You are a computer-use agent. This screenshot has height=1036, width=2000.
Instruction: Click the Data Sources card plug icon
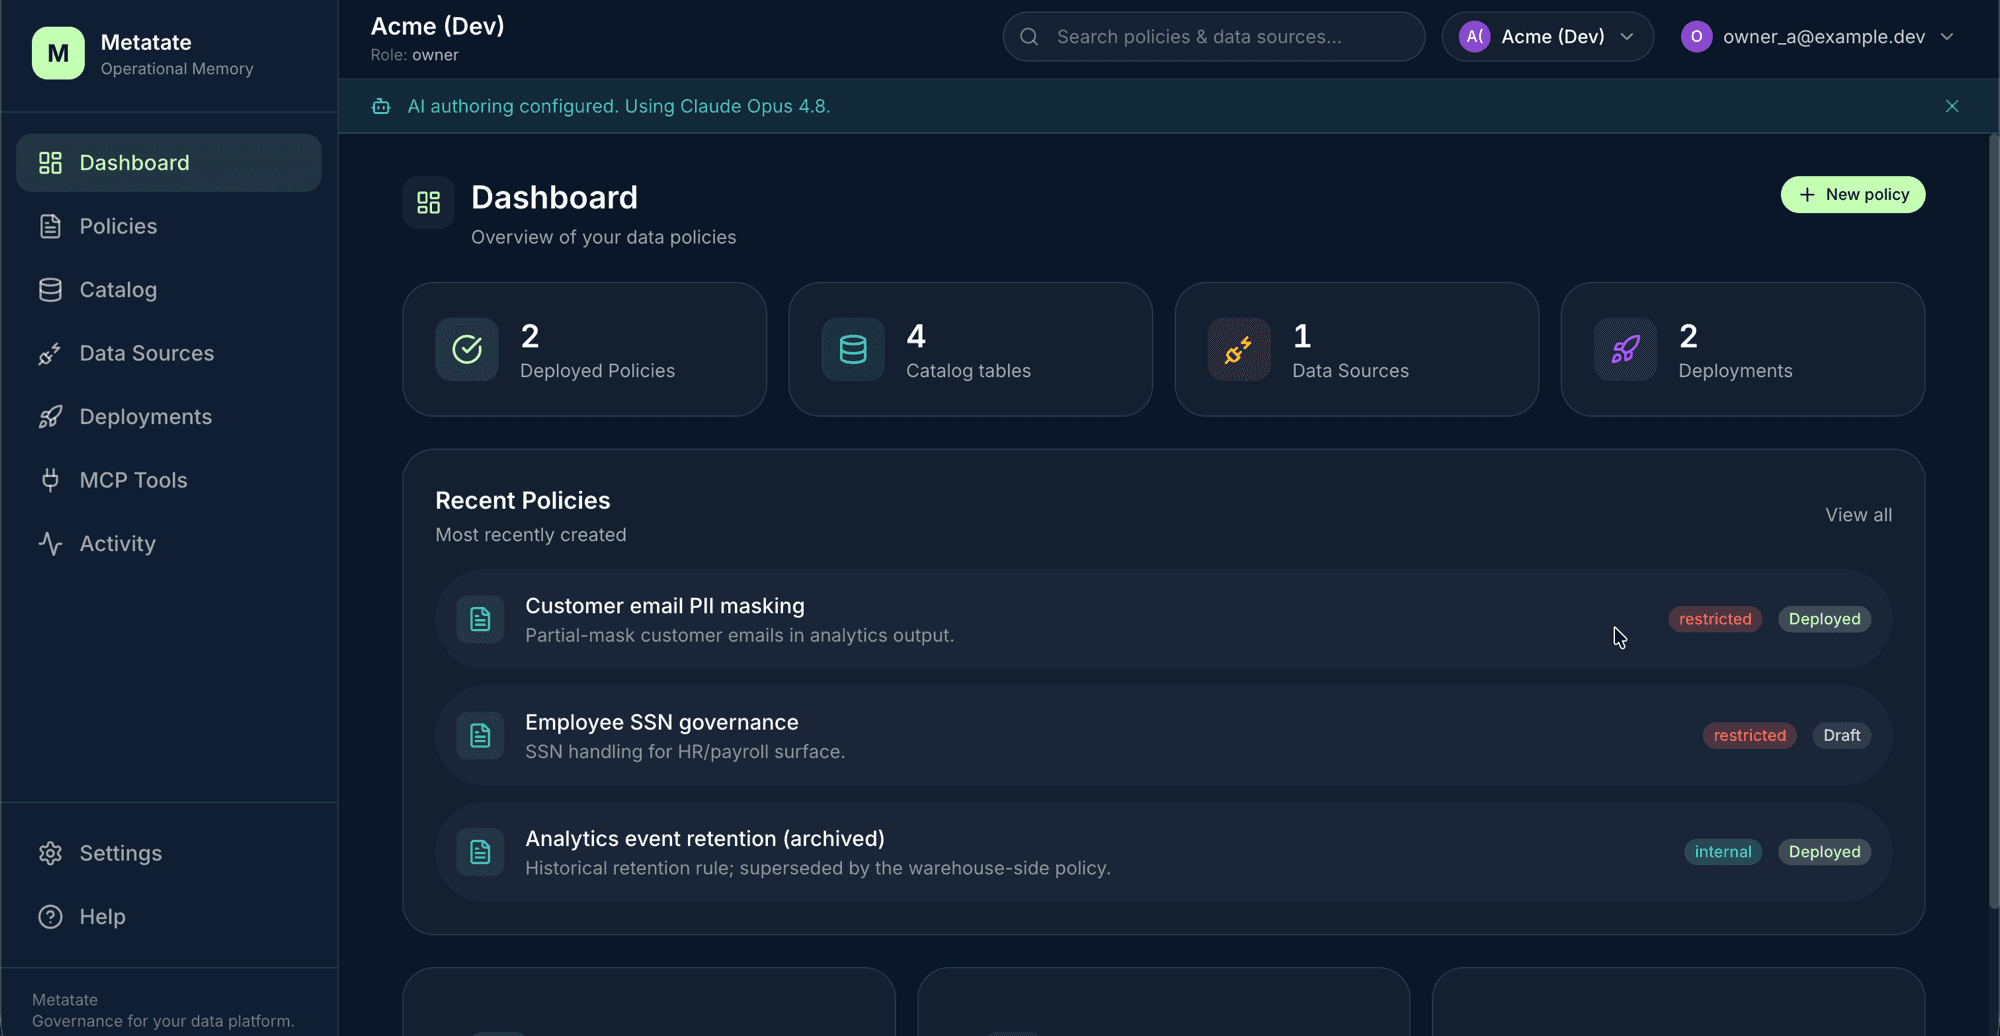point(1239,349)
